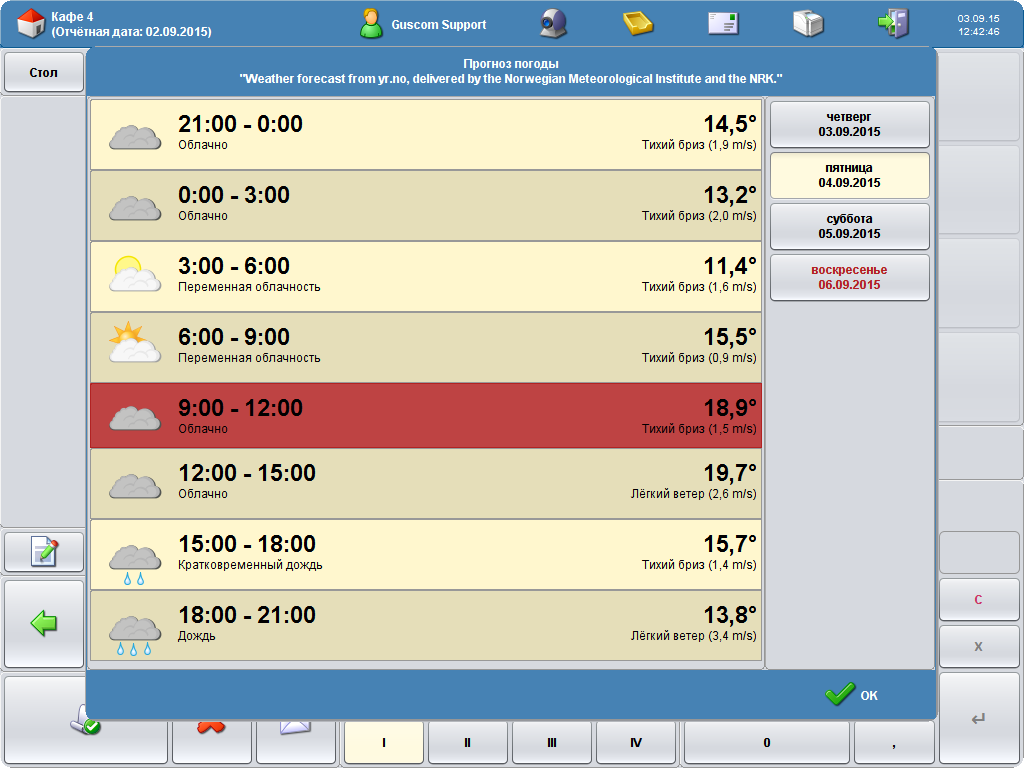
Task: Click the yellow cash tray icon
Action: 637,23
